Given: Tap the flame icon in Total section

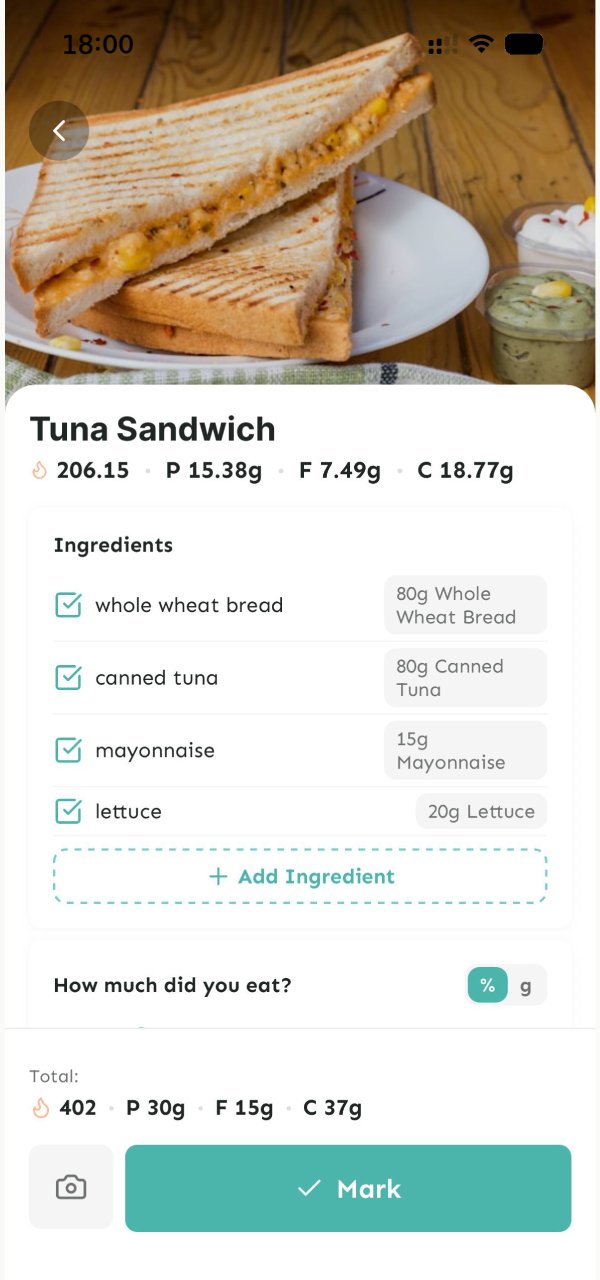Looking at the screenshot, I should pos(41,1107).
